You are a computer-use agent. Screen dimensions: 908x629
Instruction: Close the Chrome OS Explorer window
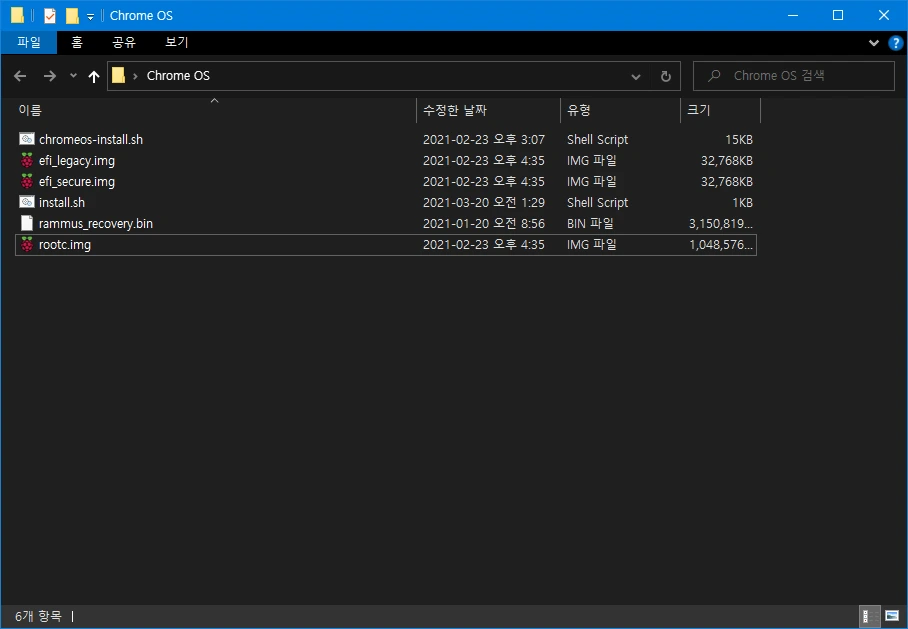pos(884,16)
